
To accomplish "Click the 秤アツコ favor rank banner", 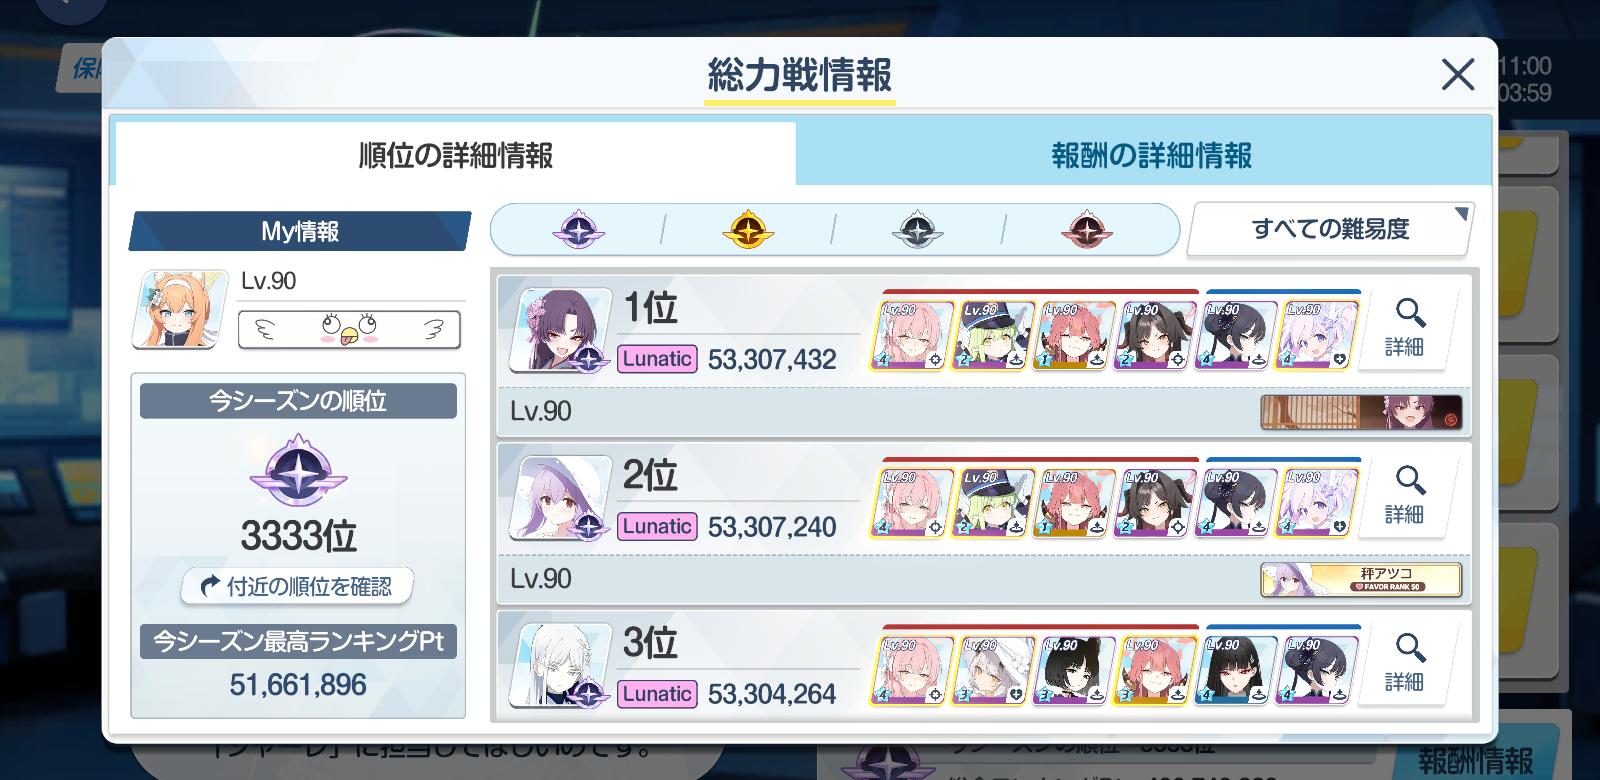I will (1361, 579).
